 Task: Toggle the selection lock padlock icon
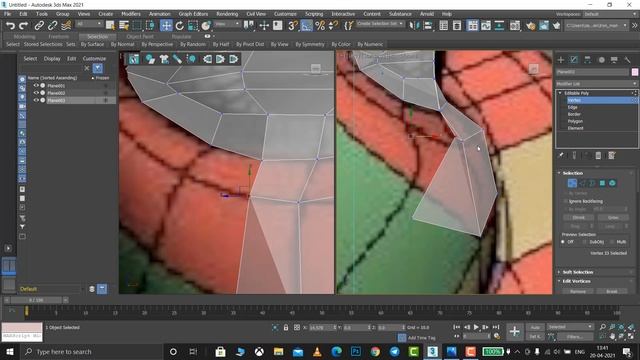point(286,327)
